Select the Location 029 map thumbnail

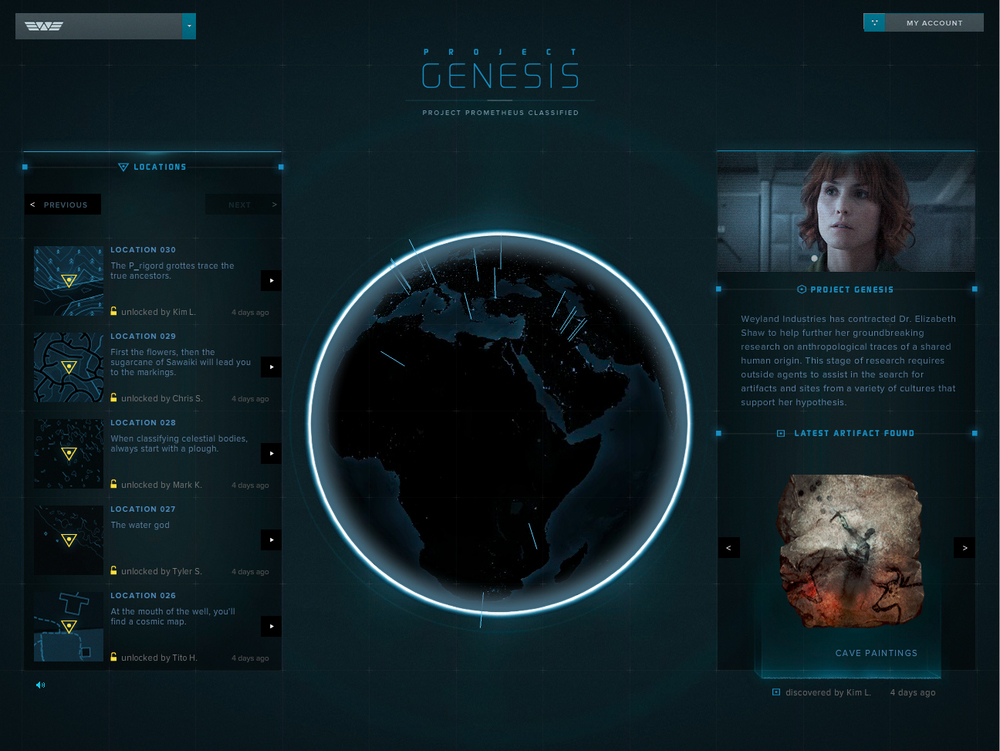point(68,367)
